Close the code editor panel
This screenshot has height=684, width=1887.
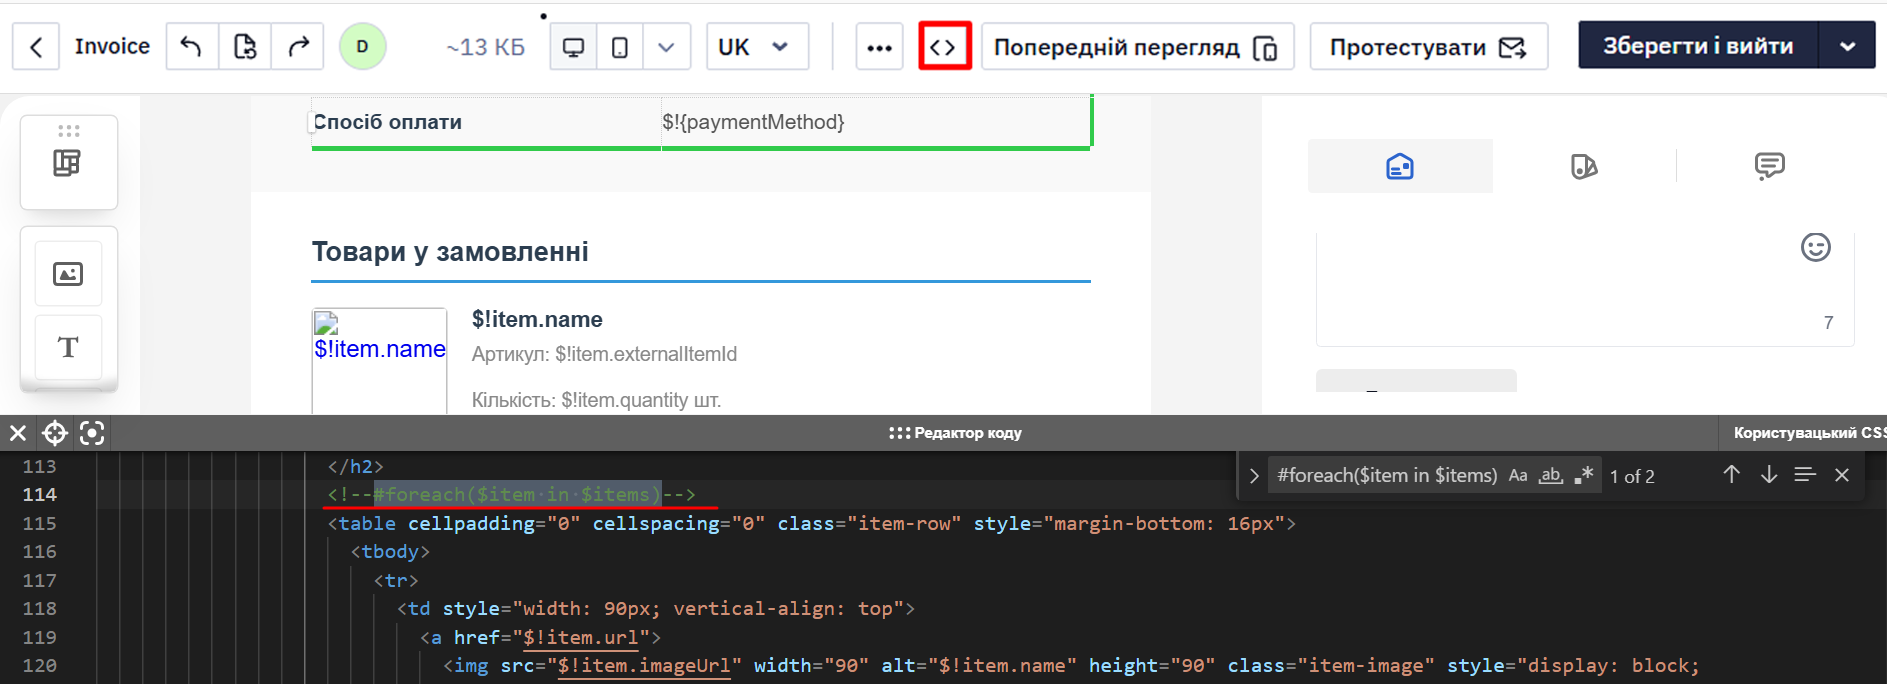click(x=18, y=433)
